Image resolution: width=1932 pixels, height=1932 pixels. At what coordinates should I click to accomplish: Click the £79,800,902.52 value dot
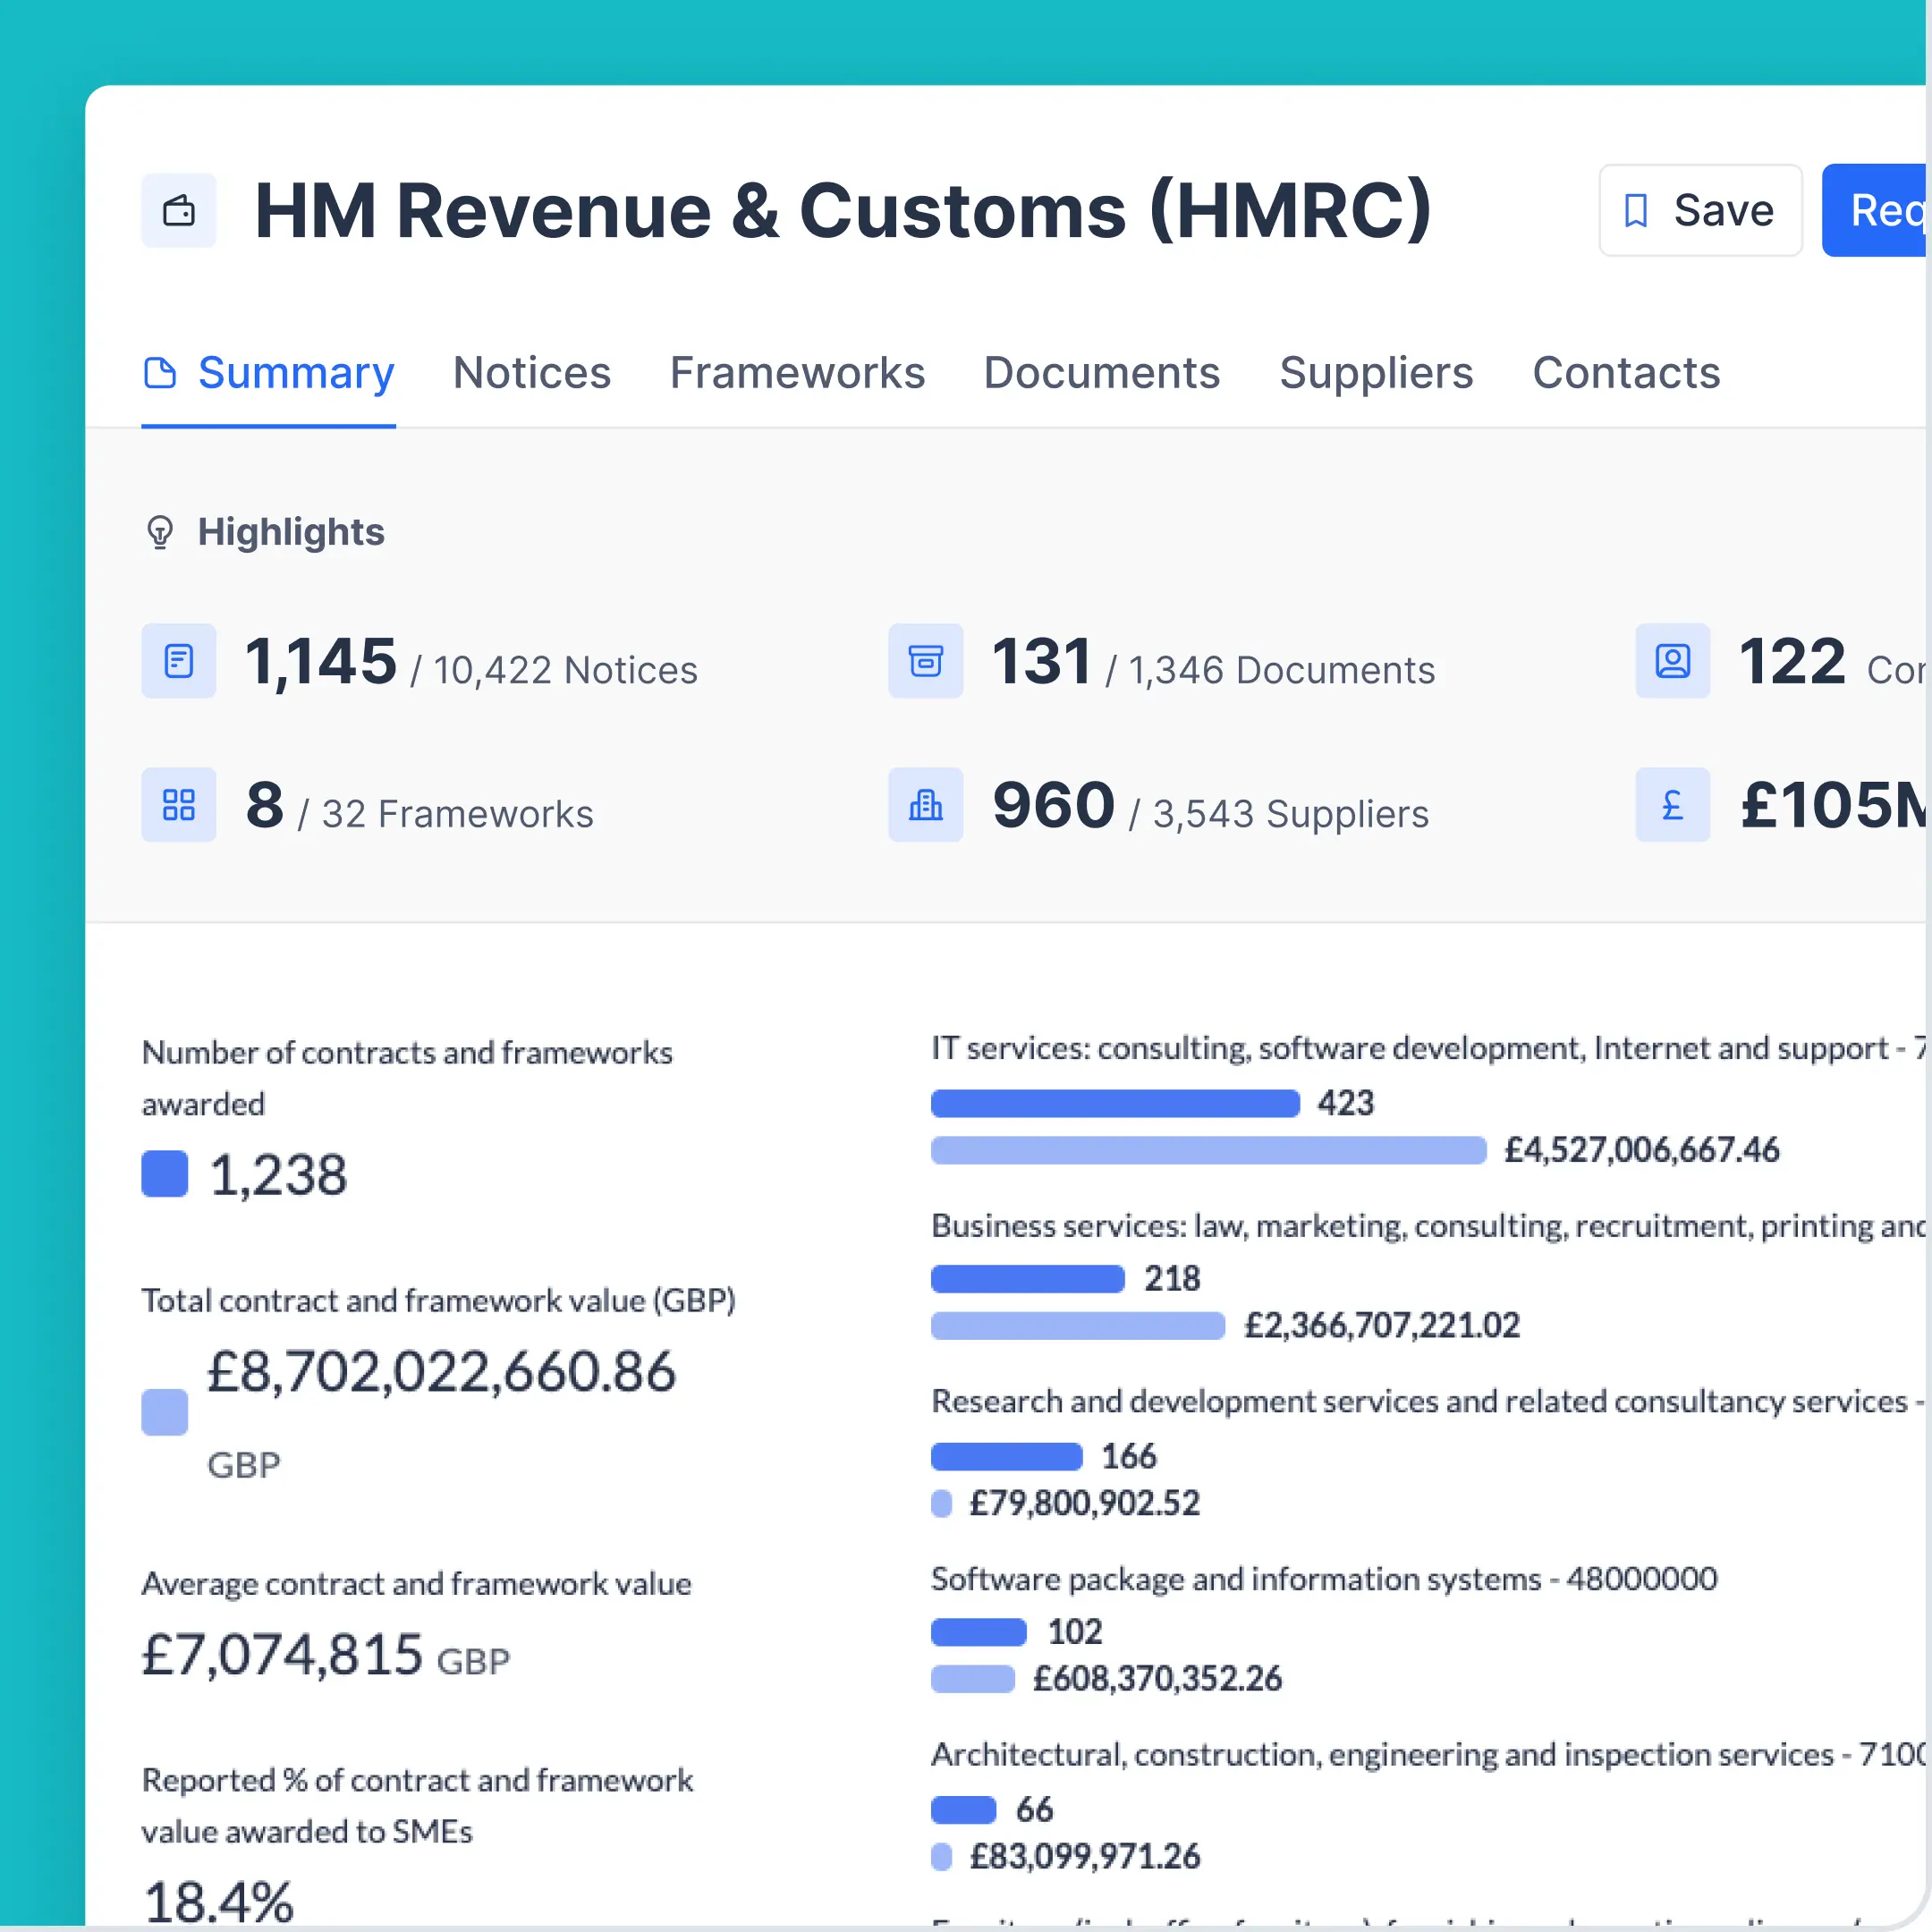[941, 1504]
